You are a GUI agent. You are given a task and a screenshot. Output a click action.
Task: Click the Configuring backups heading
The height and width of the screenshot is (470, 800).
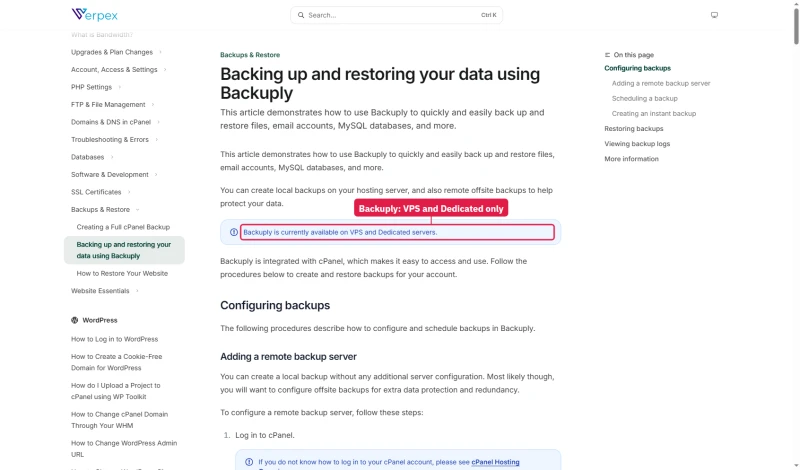click(x=275, y=306)
